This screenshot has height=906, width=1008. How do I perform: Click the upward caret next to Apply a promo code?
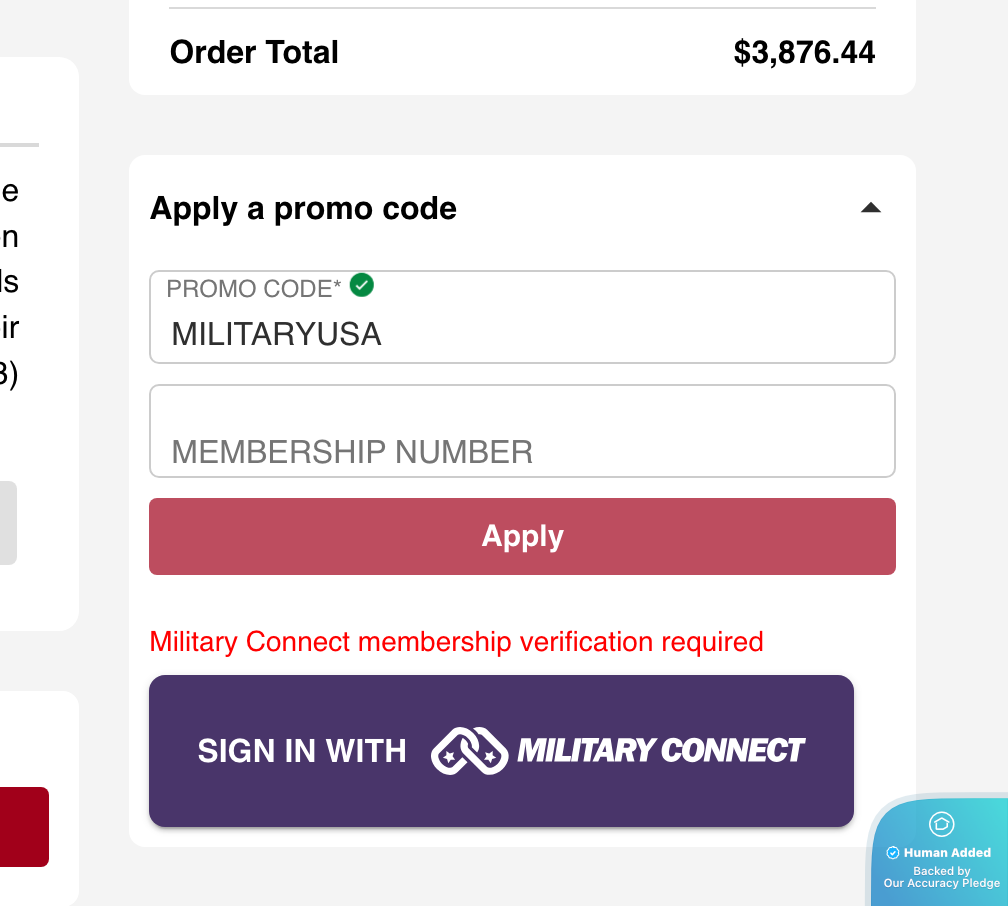click(871, 207)
